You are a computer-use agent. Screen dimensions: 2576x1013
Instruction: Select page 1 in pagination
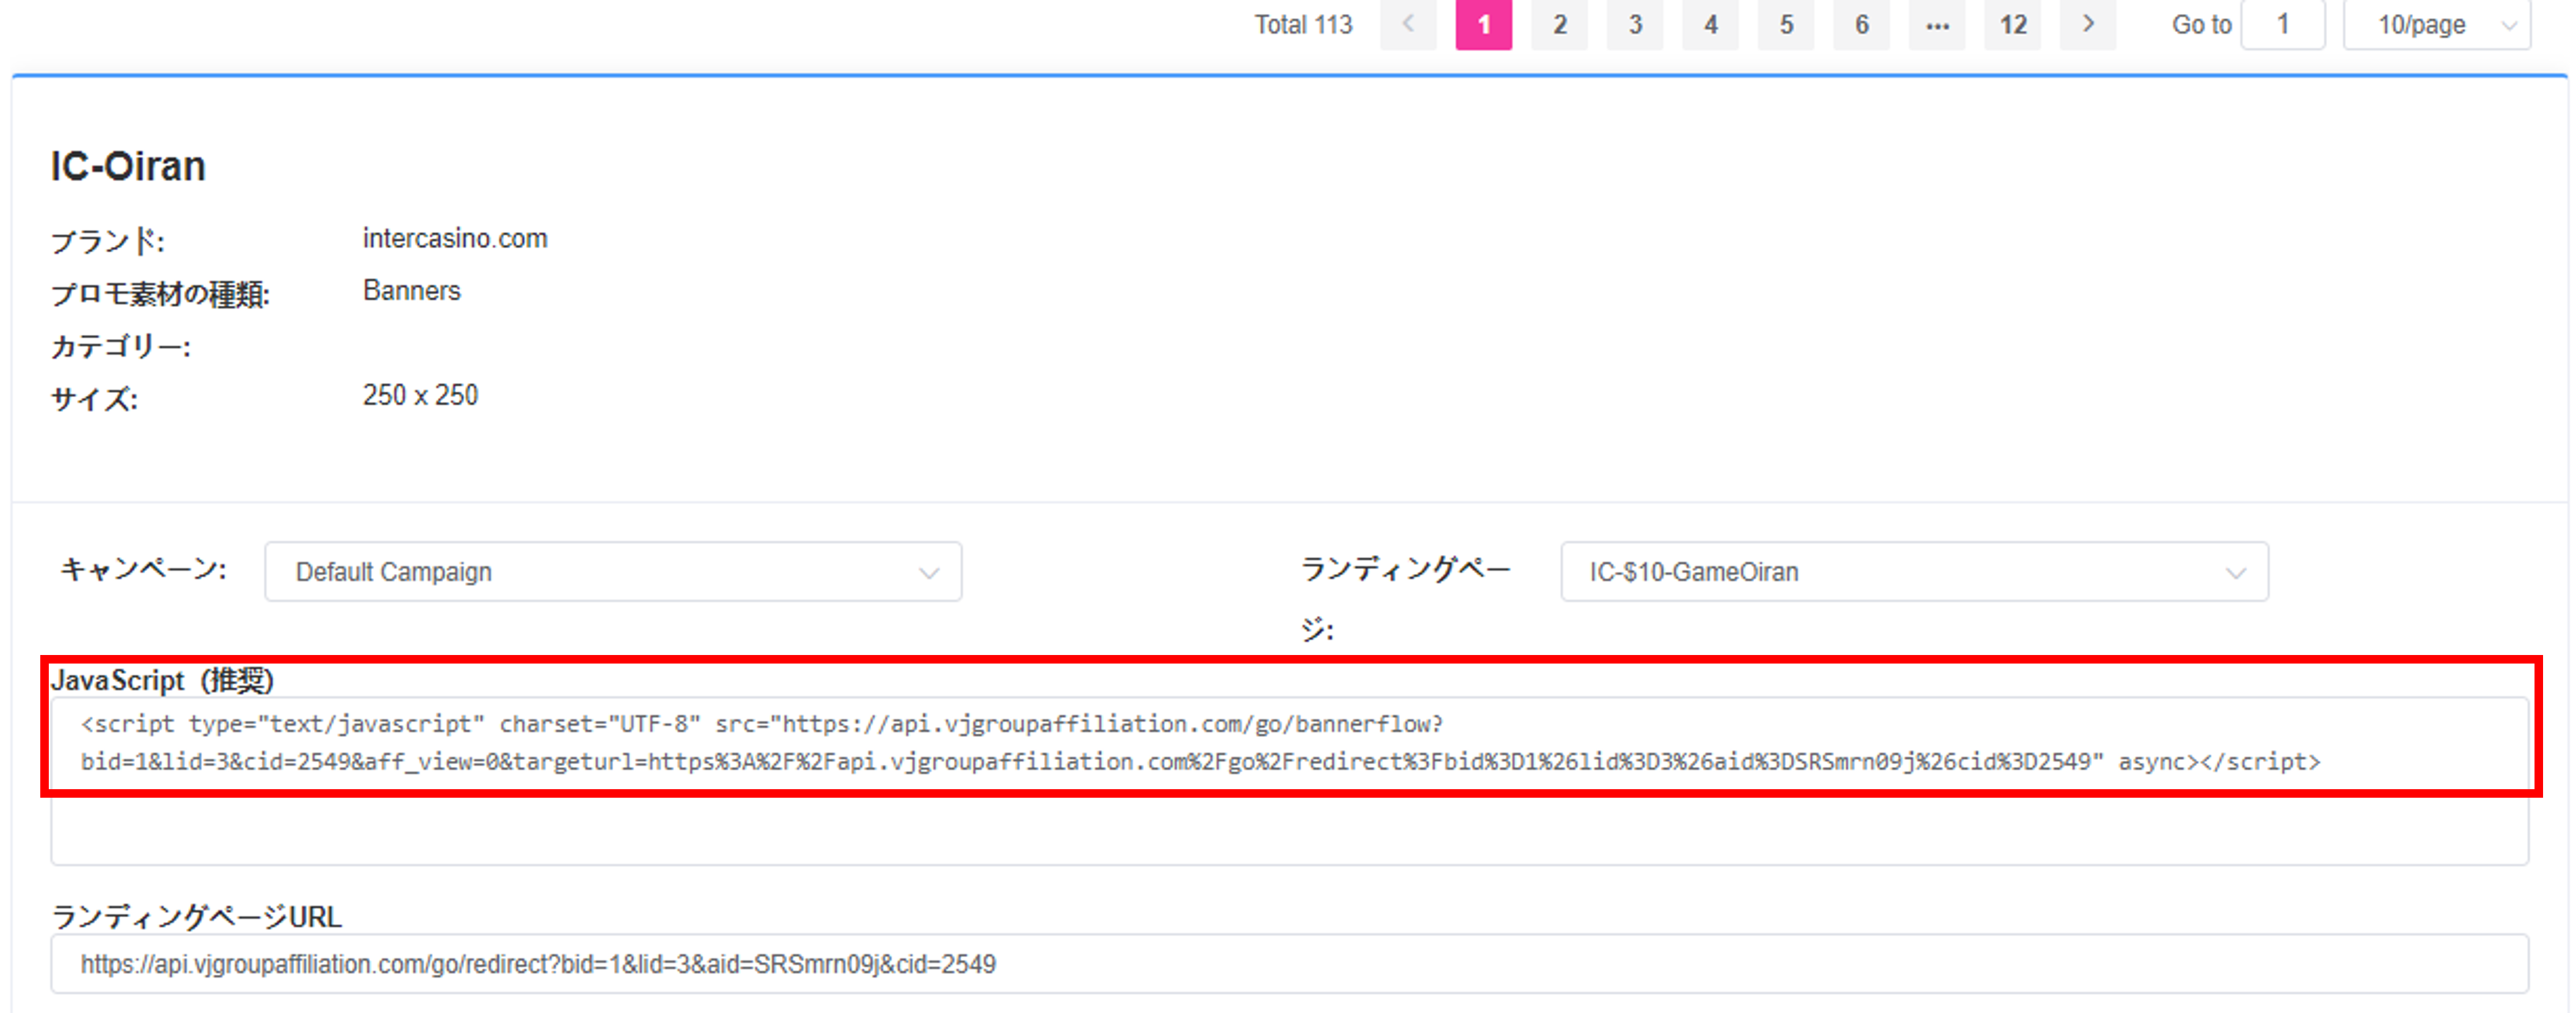1484,24
